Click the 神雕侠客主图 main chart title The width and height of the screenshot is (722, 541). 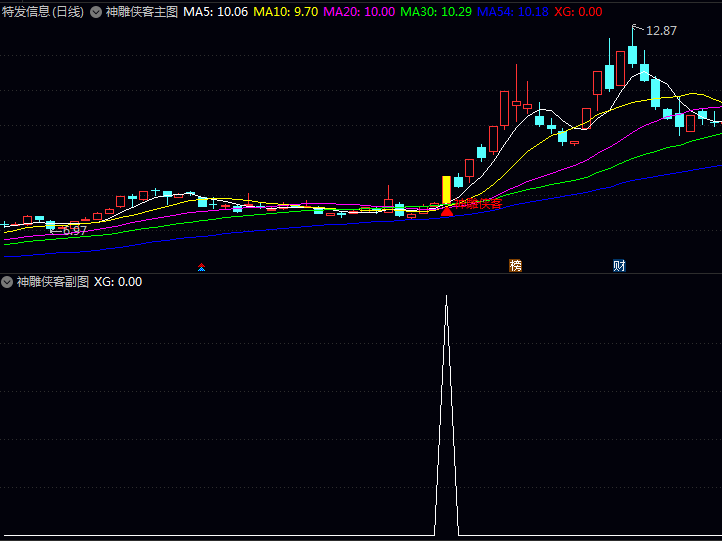coord(141,12)
